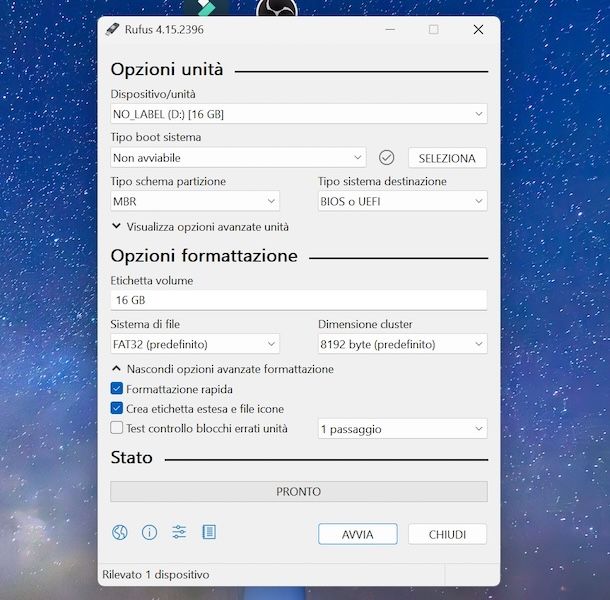610x600 pixels.
Task: Open the Dispositivo/unità dropdown
Action: pos(298,114)
